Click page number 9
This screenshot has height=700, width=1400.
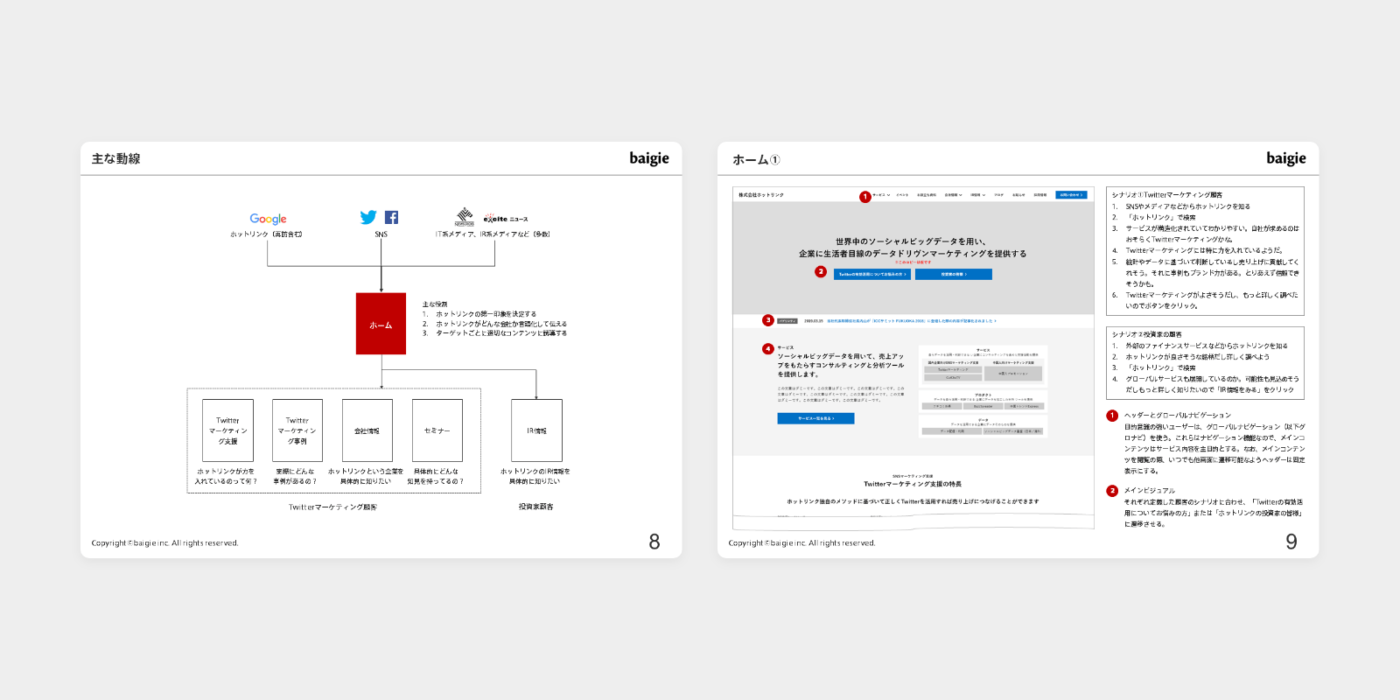(1291, 542)
